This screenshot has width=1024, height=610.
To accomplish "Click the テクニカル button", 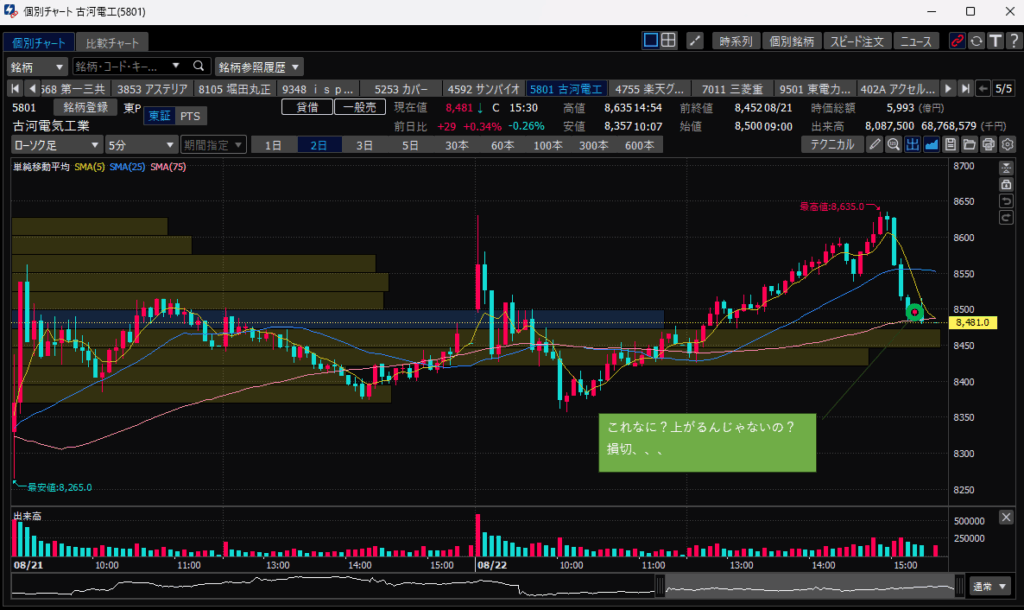I will 833,145.
